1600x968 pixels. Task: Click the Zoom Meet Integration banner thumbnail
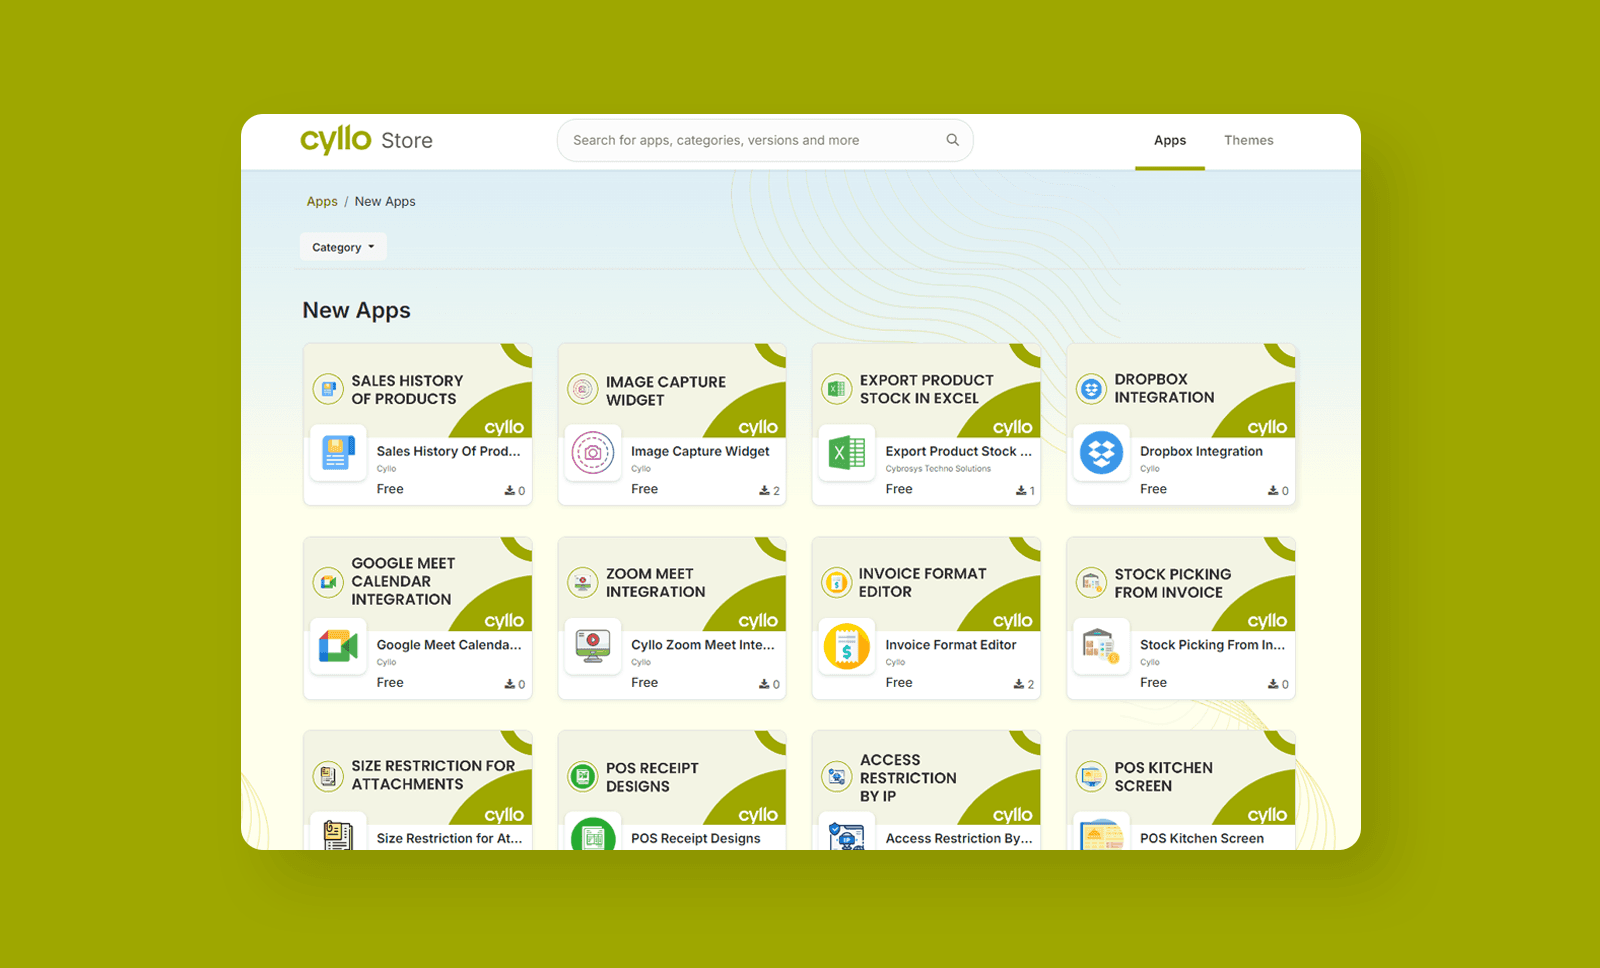(x=671, y=583)
